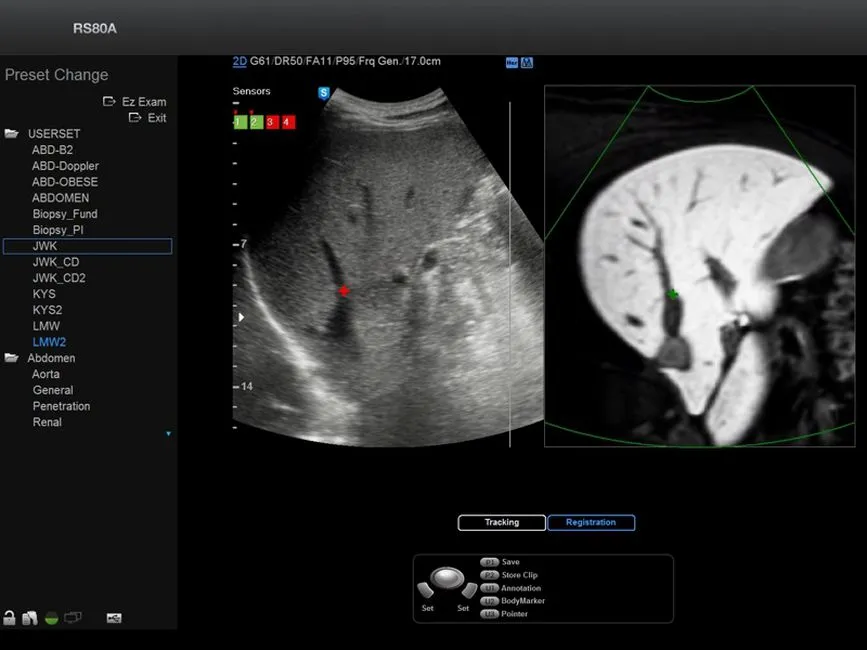Switch to the Tracking tab

point(502,523)
